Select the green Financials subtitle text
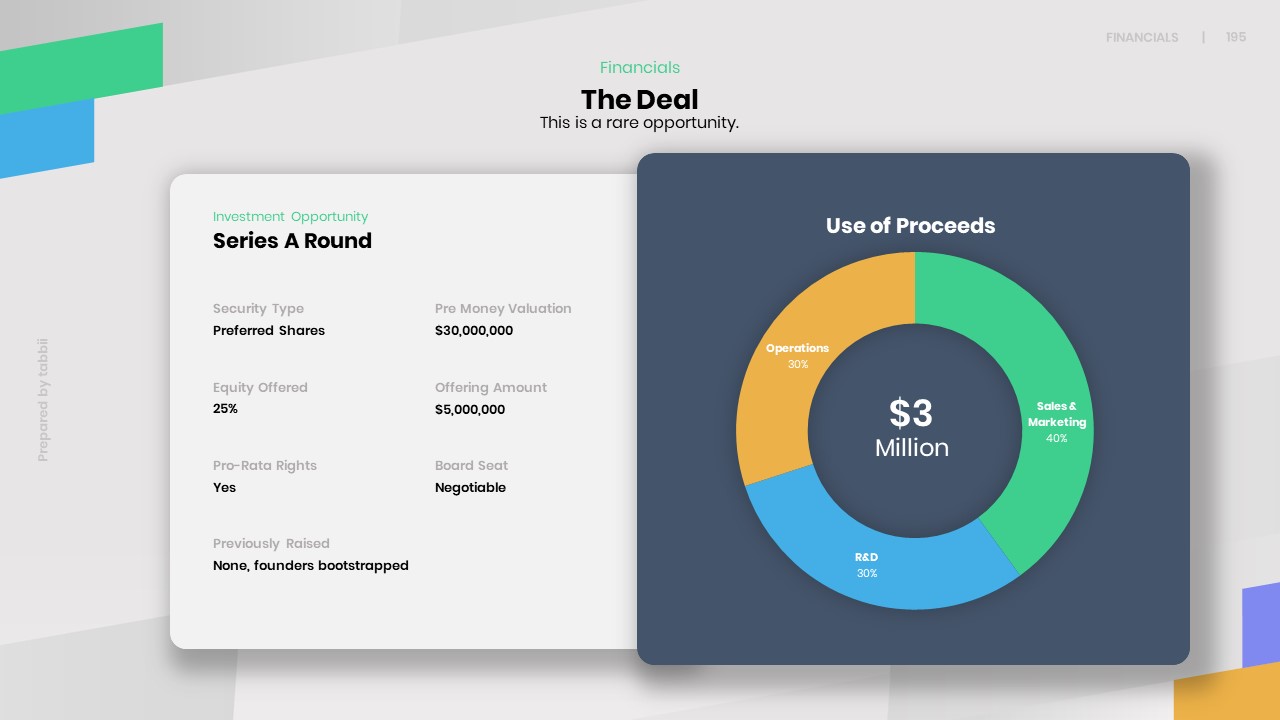 [x=640, y=68]
